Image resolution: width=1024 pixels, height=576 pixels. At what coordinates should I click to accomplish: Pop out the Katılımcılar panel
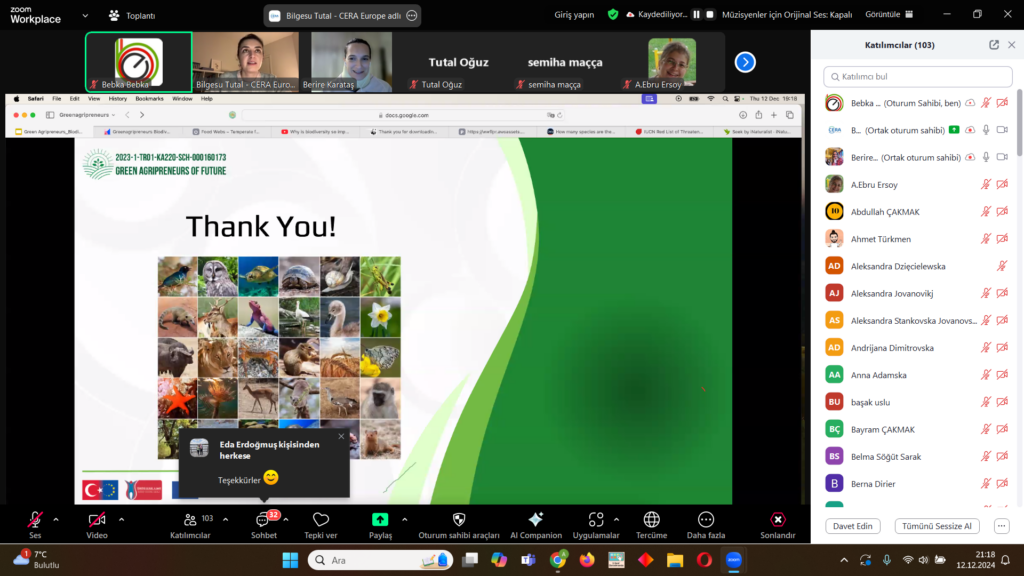pyautogui.click(x=993, y=45)
